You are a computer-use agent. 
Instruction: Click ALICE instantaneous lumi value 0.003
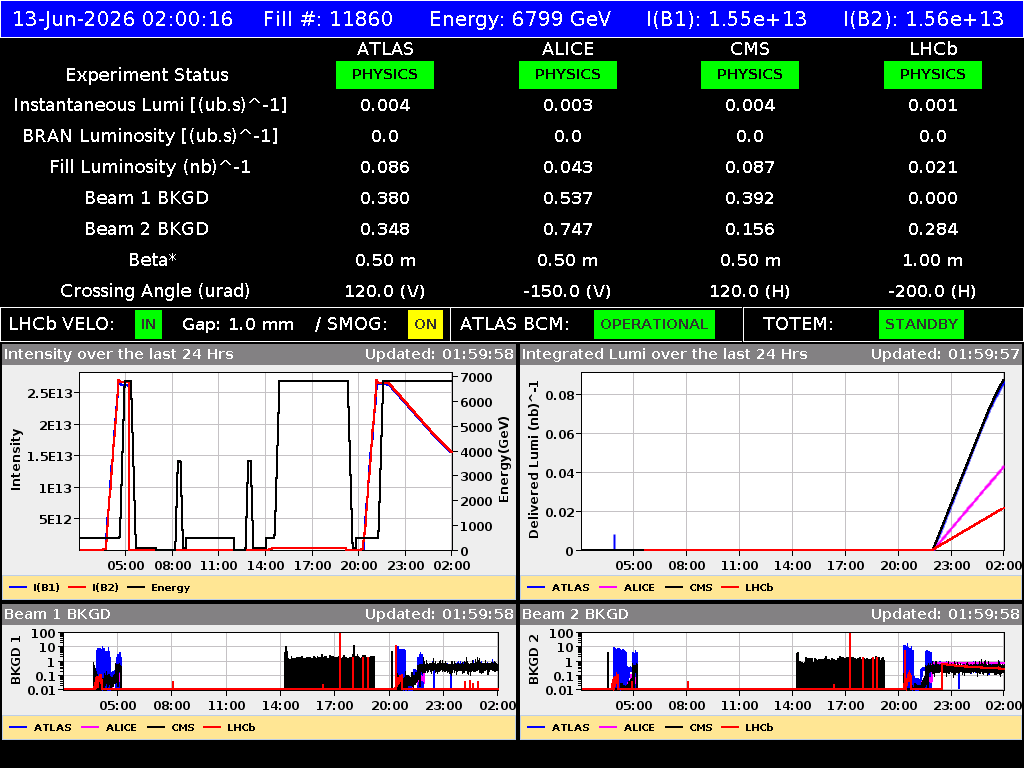click(x=568, y=105)
